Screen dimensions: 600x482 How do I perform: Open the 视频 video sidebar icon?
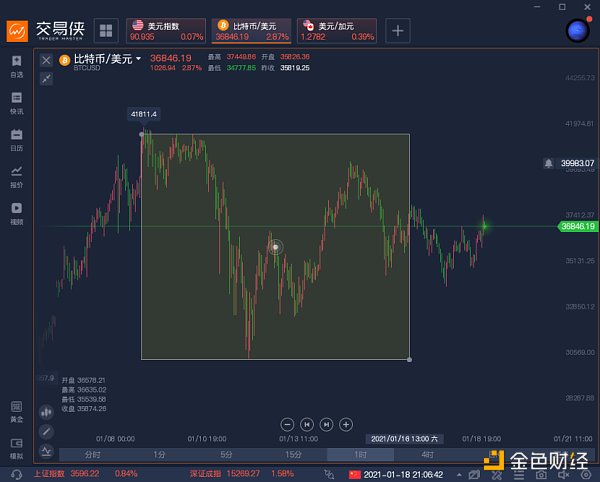click(x=16, y=213)
